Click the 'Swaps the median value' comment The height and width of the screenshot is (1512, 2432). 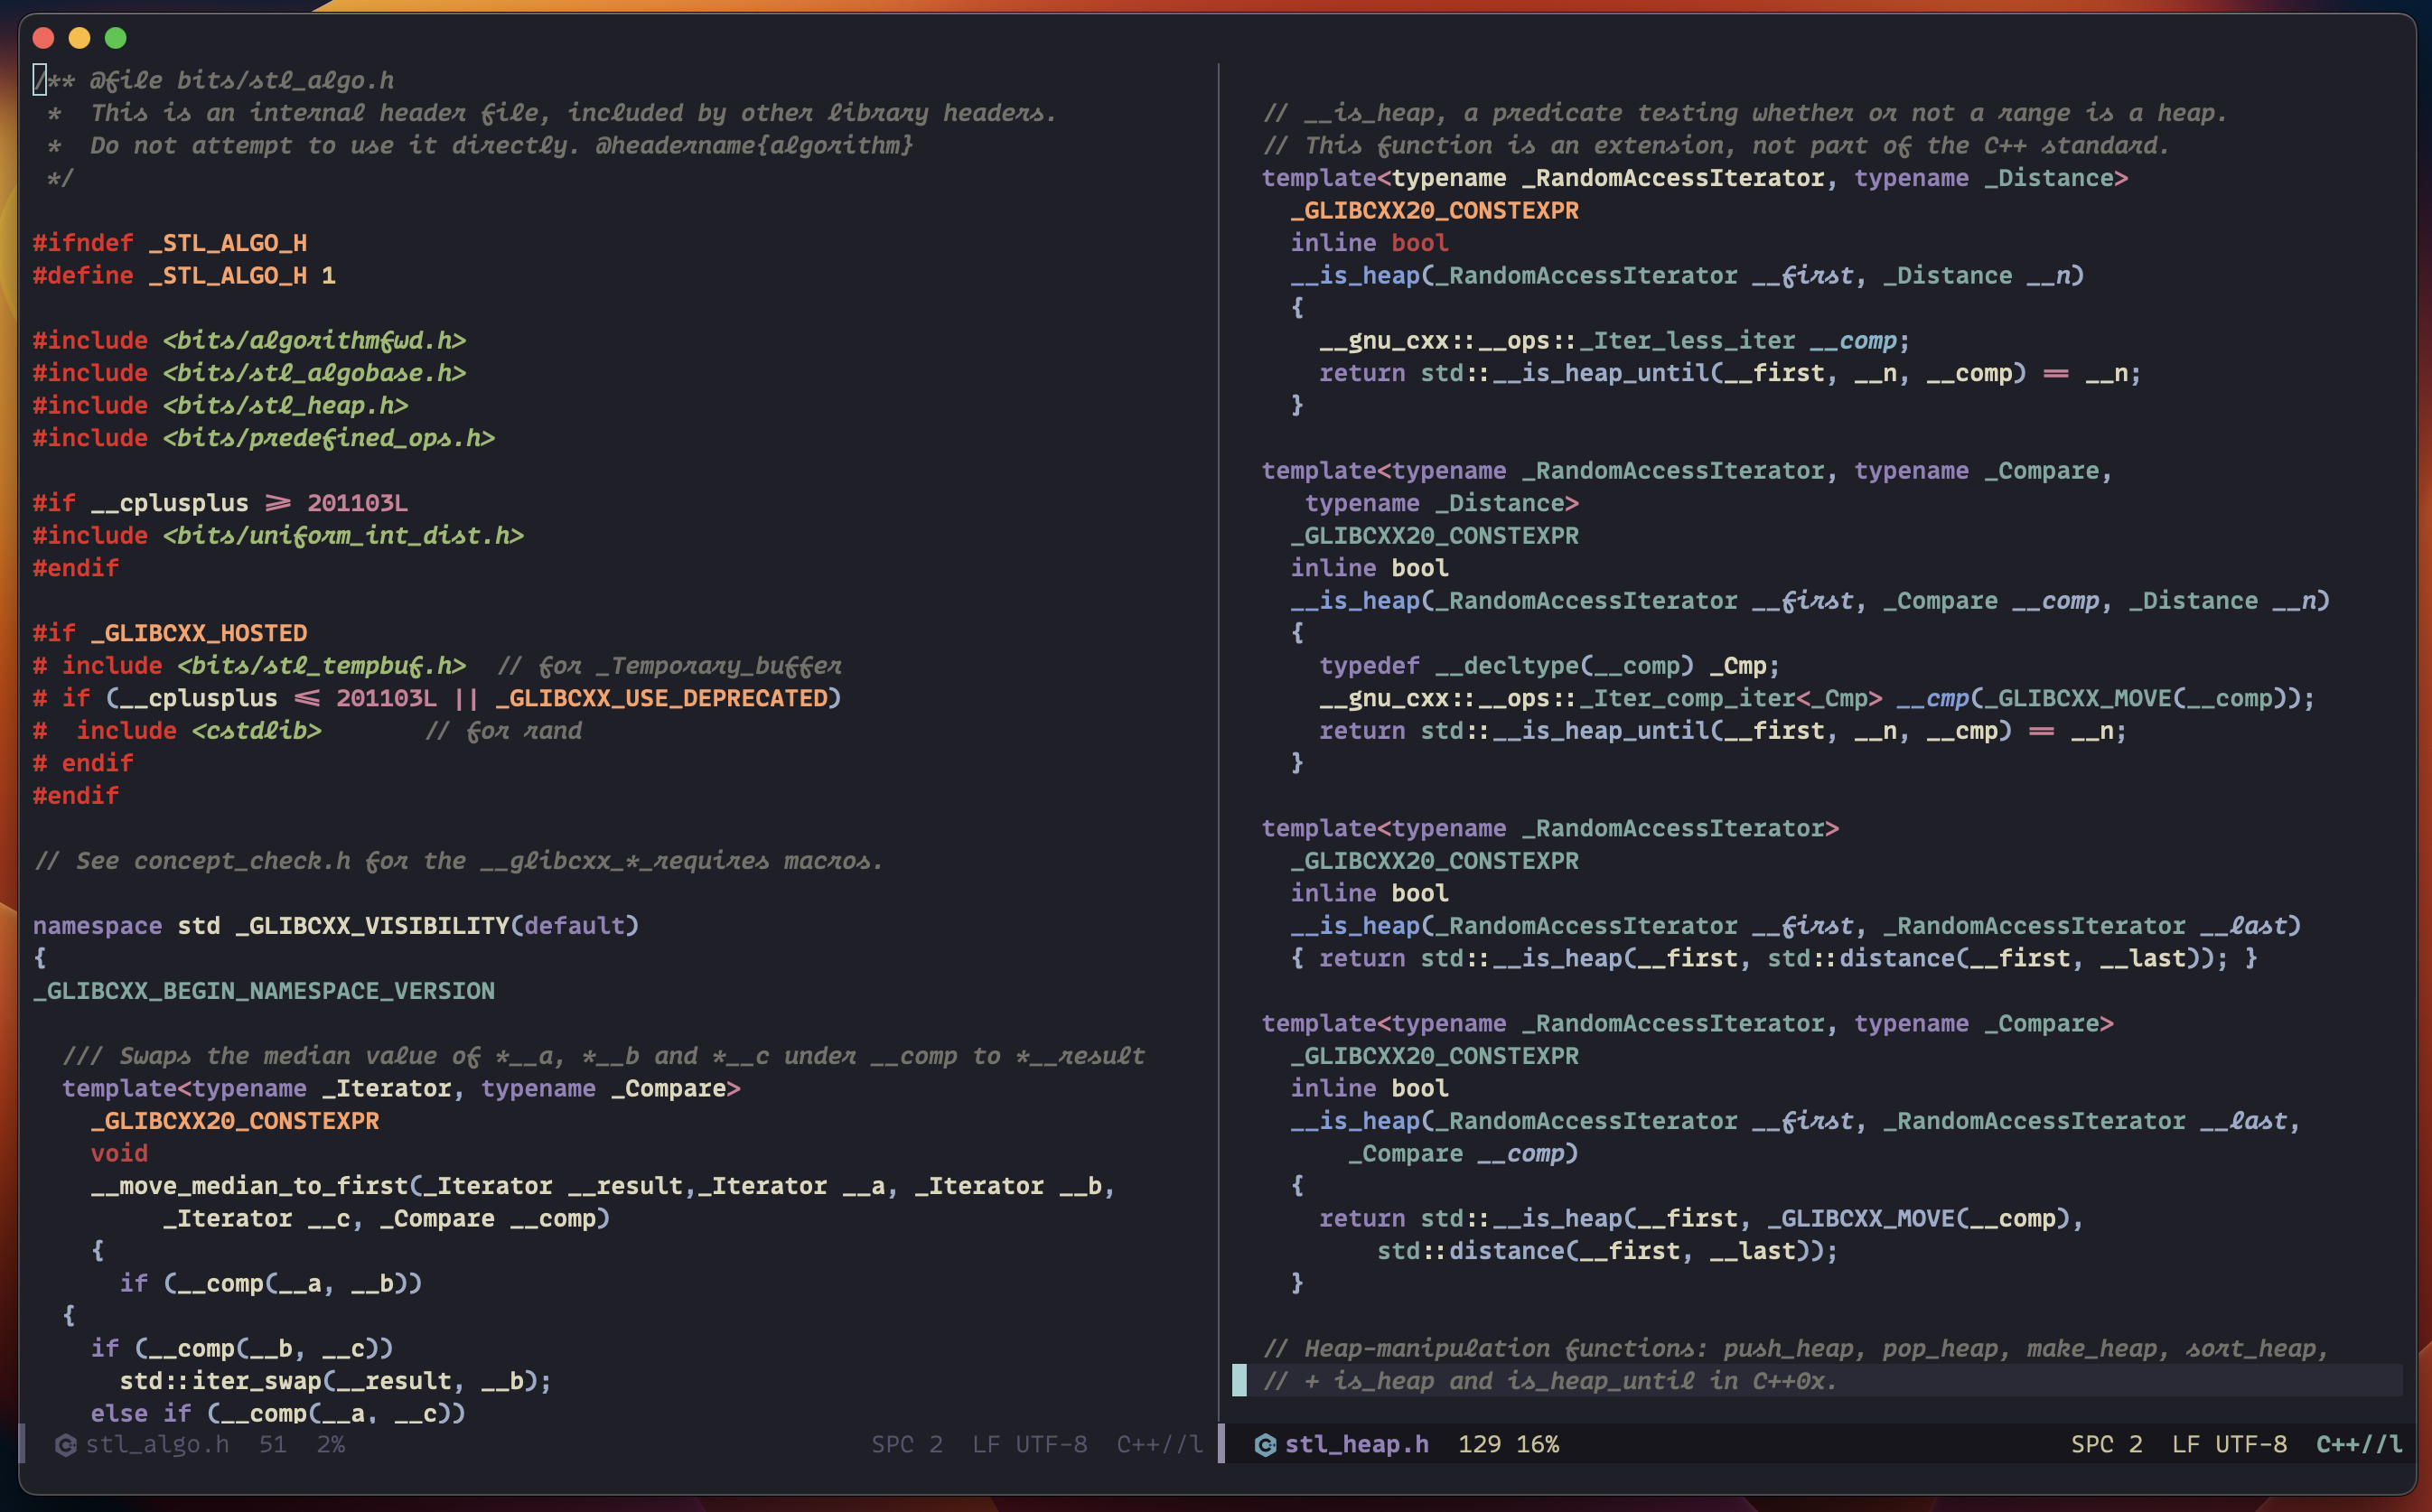point(603,1055)
